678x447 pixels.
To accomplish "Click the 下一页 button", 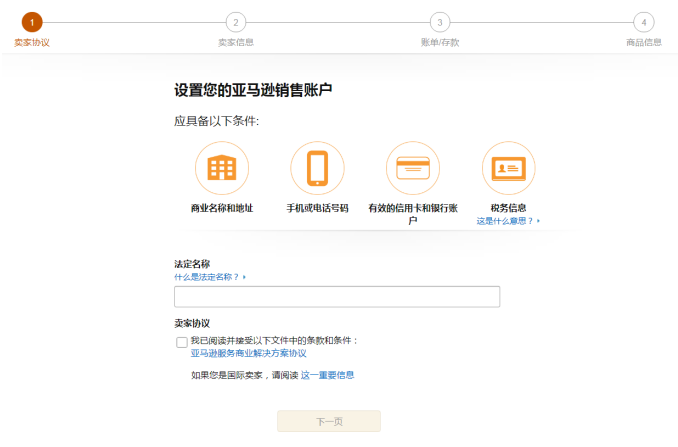I will pyautogui.click(x=329, y=421).
